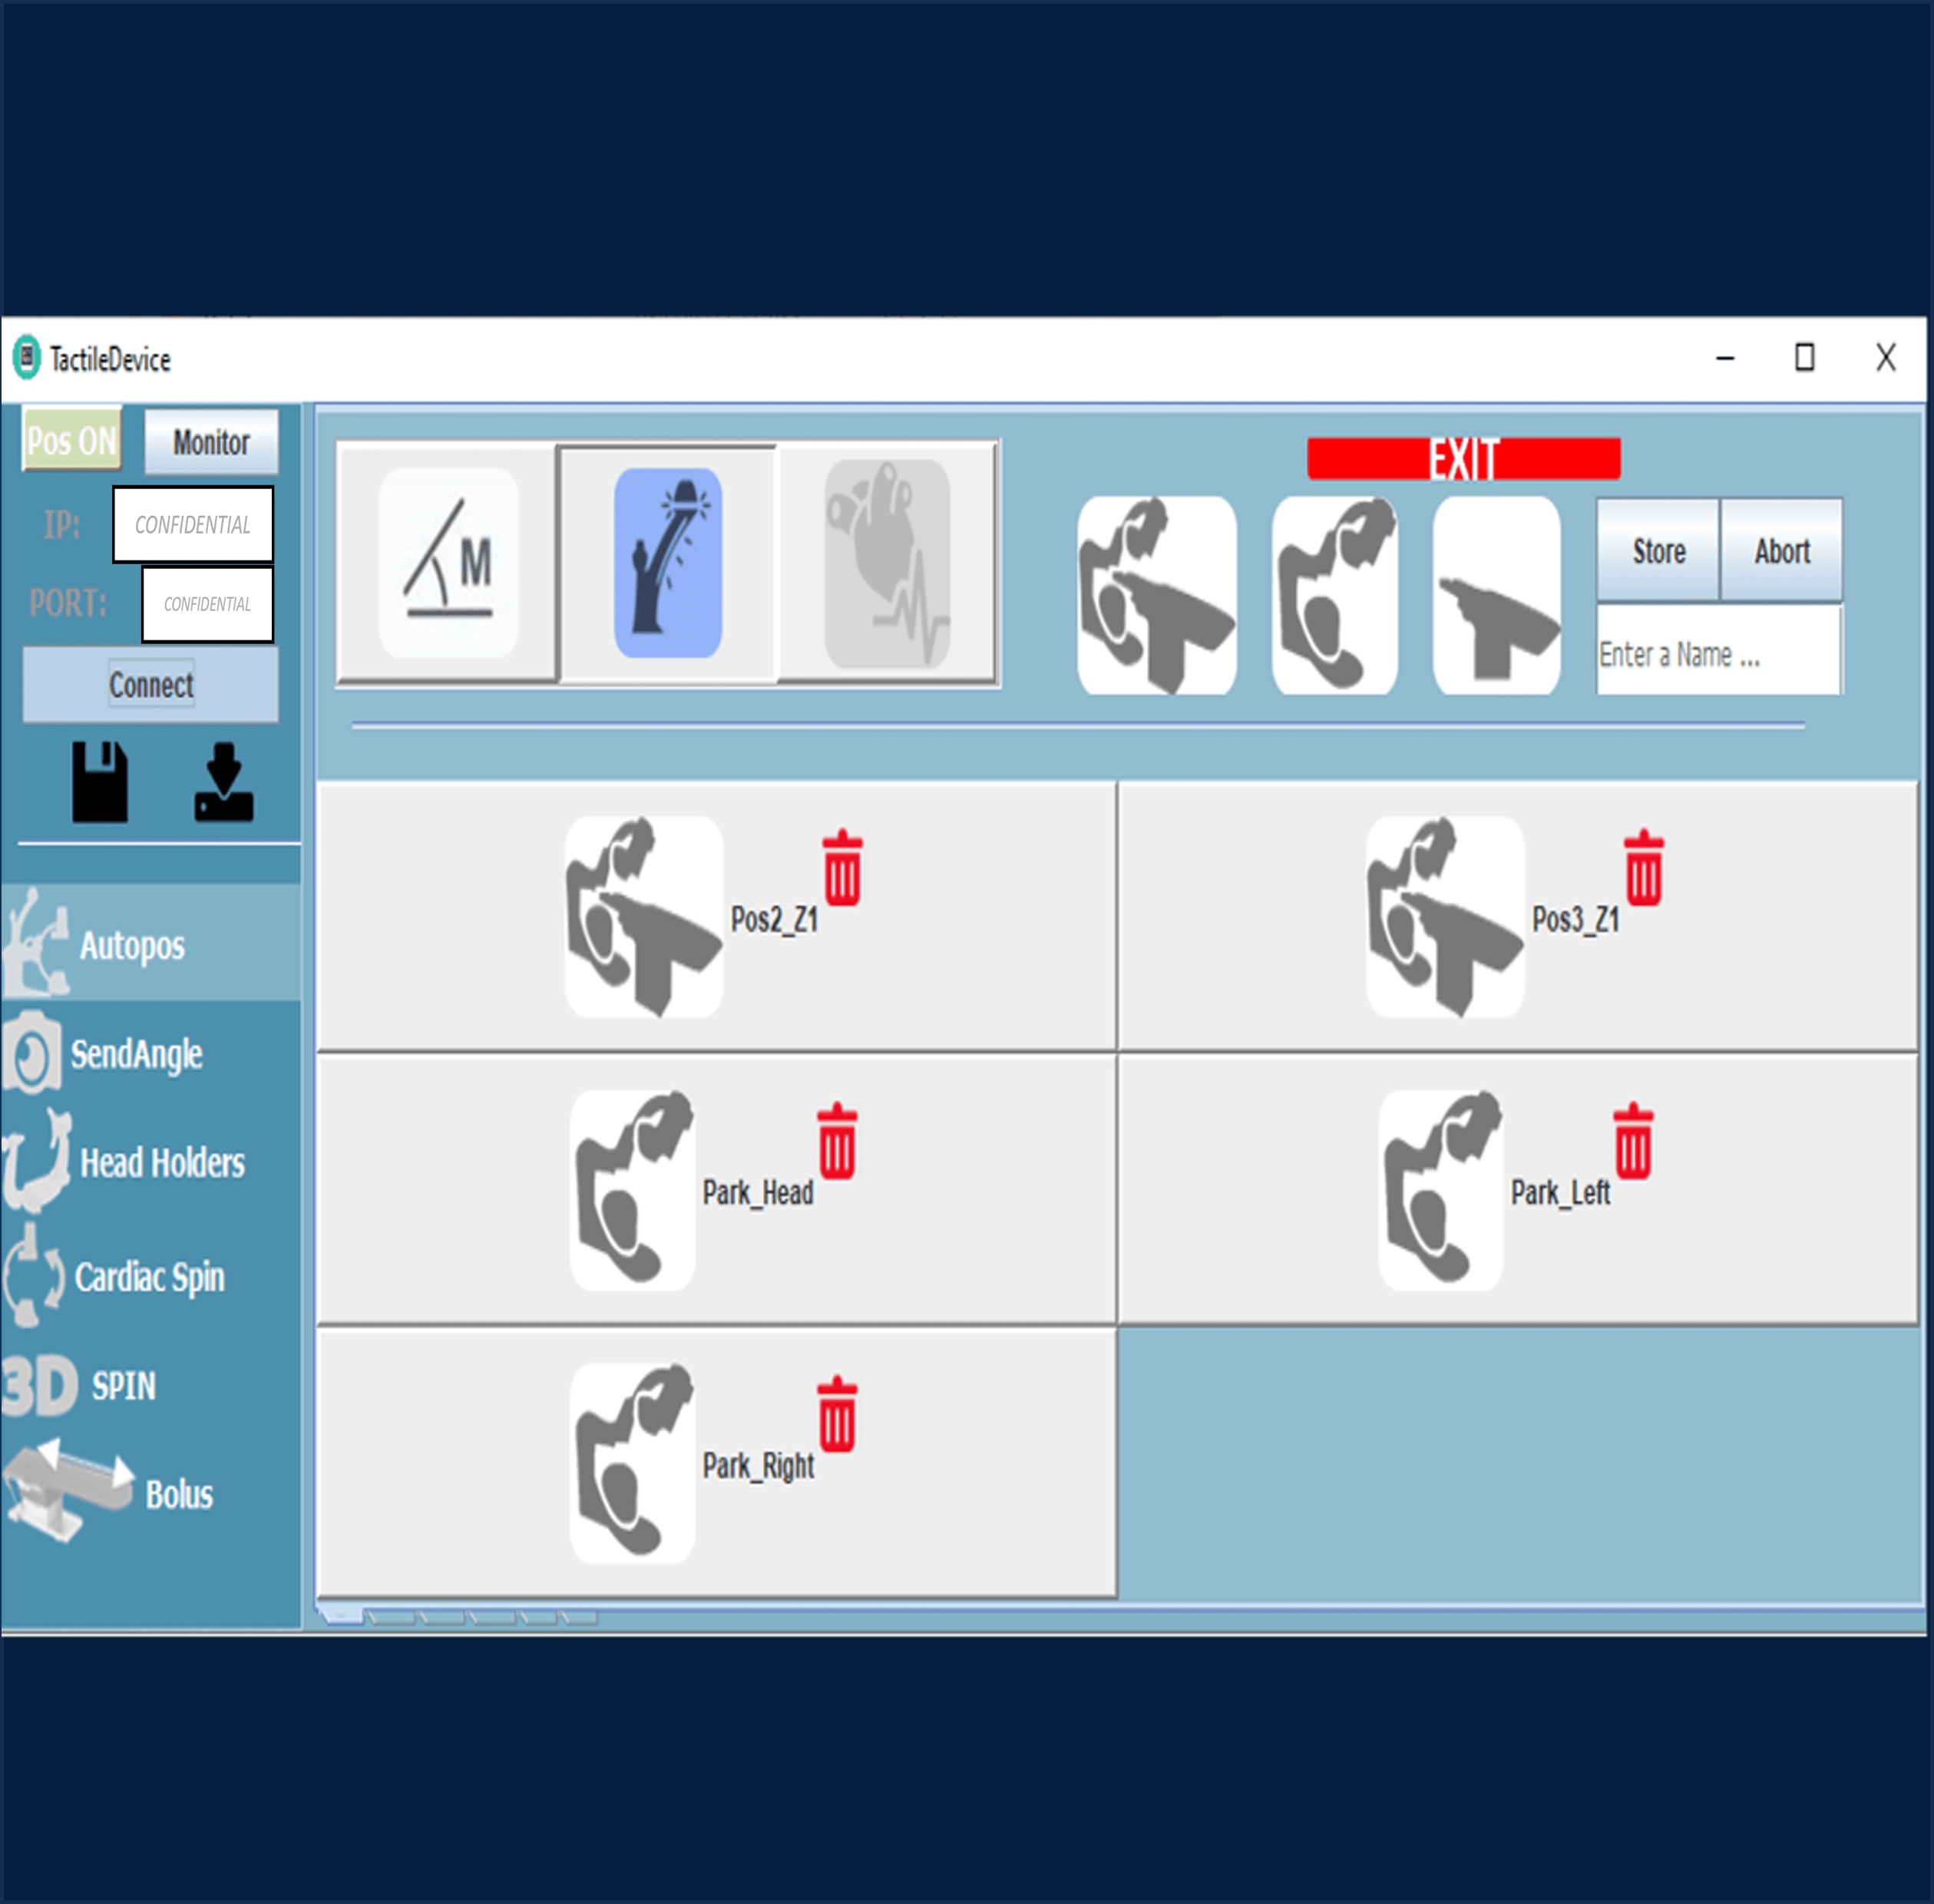
Task: Go to the Cardiac Spin section
Action: tap(149, 1277)
